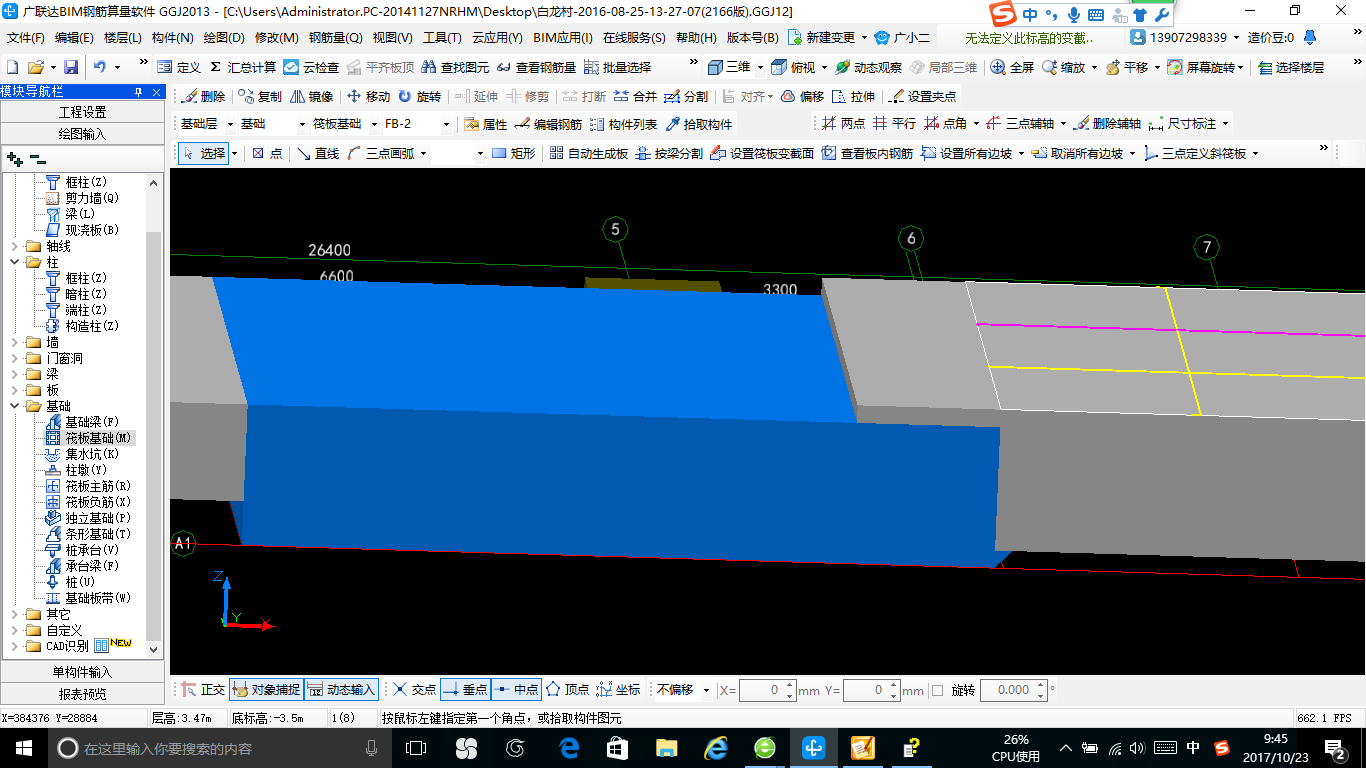Click 拾取构件 pick component tool

coord(698,124)
